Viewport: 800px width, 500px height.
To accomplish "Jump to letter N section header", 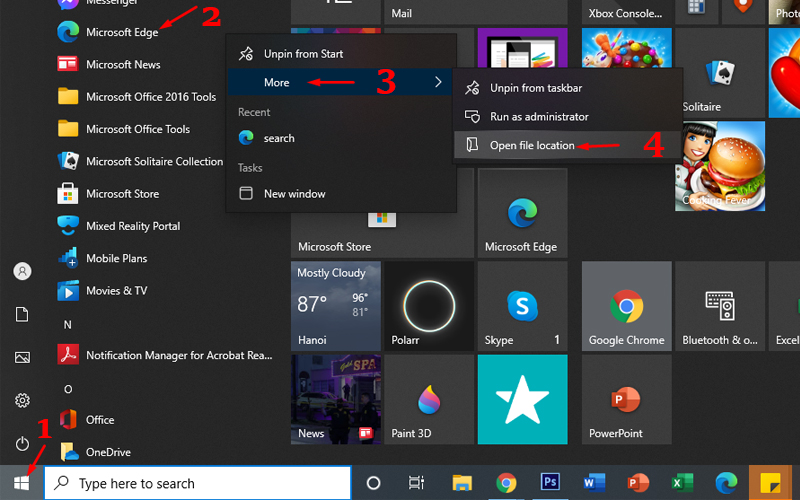I will pyautogui.click(x=67, y=325).
